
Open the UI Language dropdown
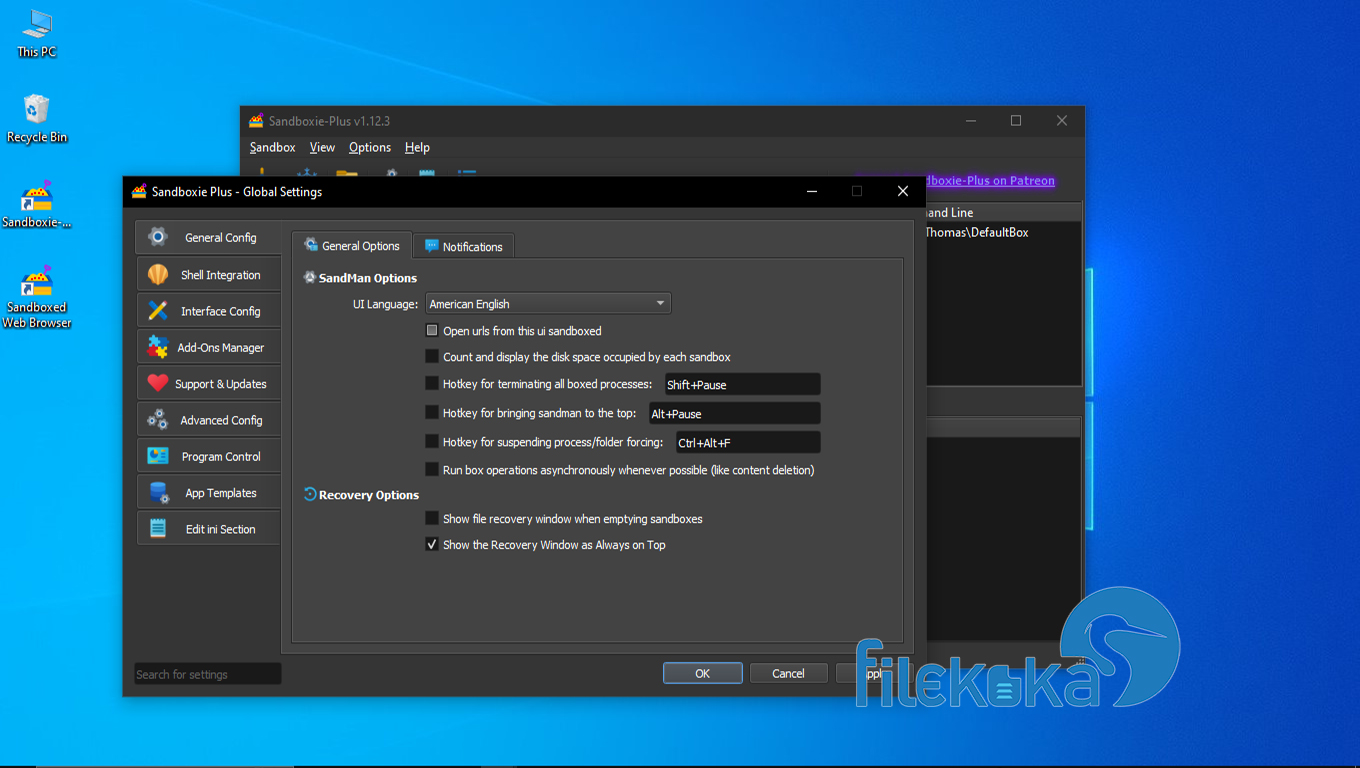548,304
